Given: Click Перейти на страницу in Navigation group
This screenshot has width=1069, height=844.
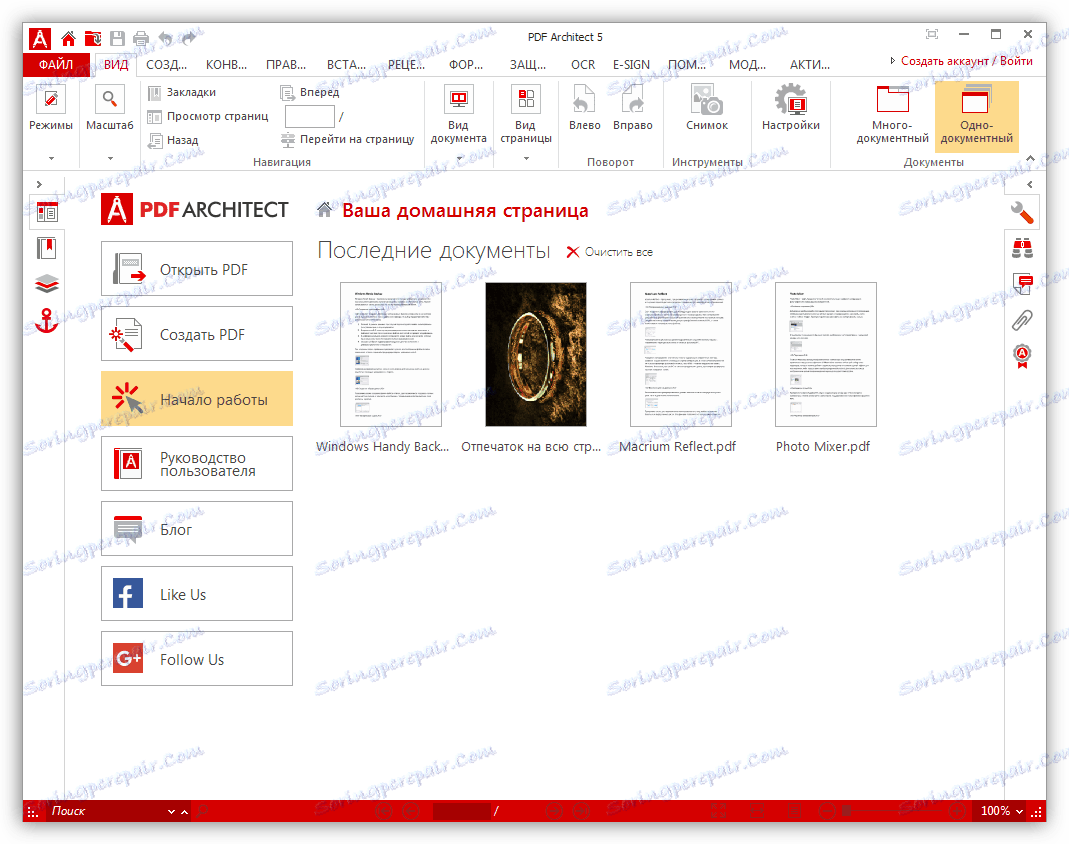Looking at the screenshot, I should (348, 139).
